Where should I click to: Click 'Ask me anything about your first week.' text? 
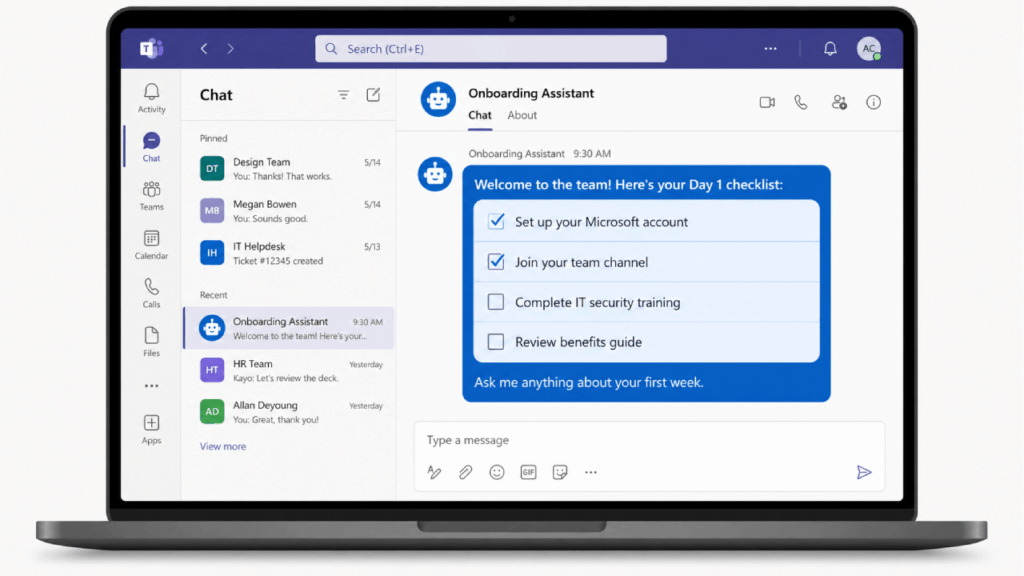[x=588, y=383]
